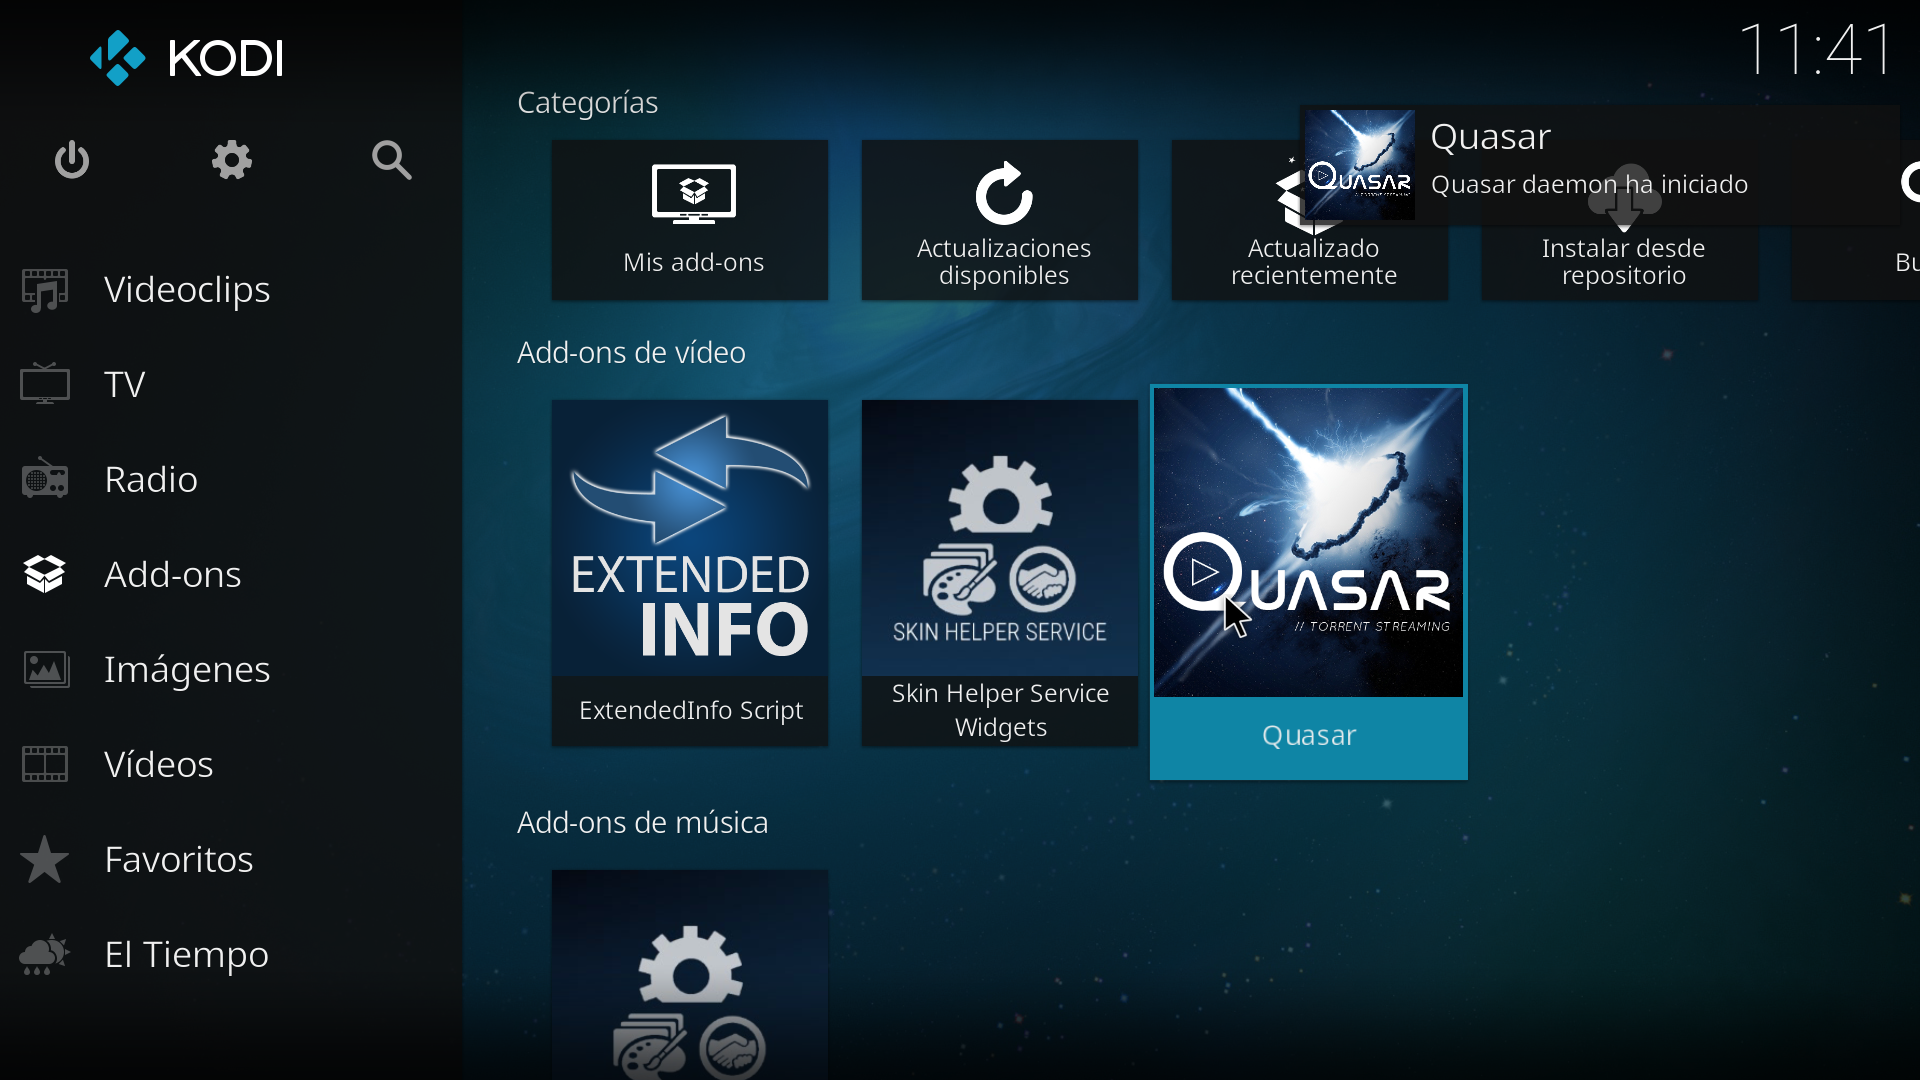The image size is (1920, 1080).
Task: Click the Add-ons de música heading
Action: click(643, 823)
